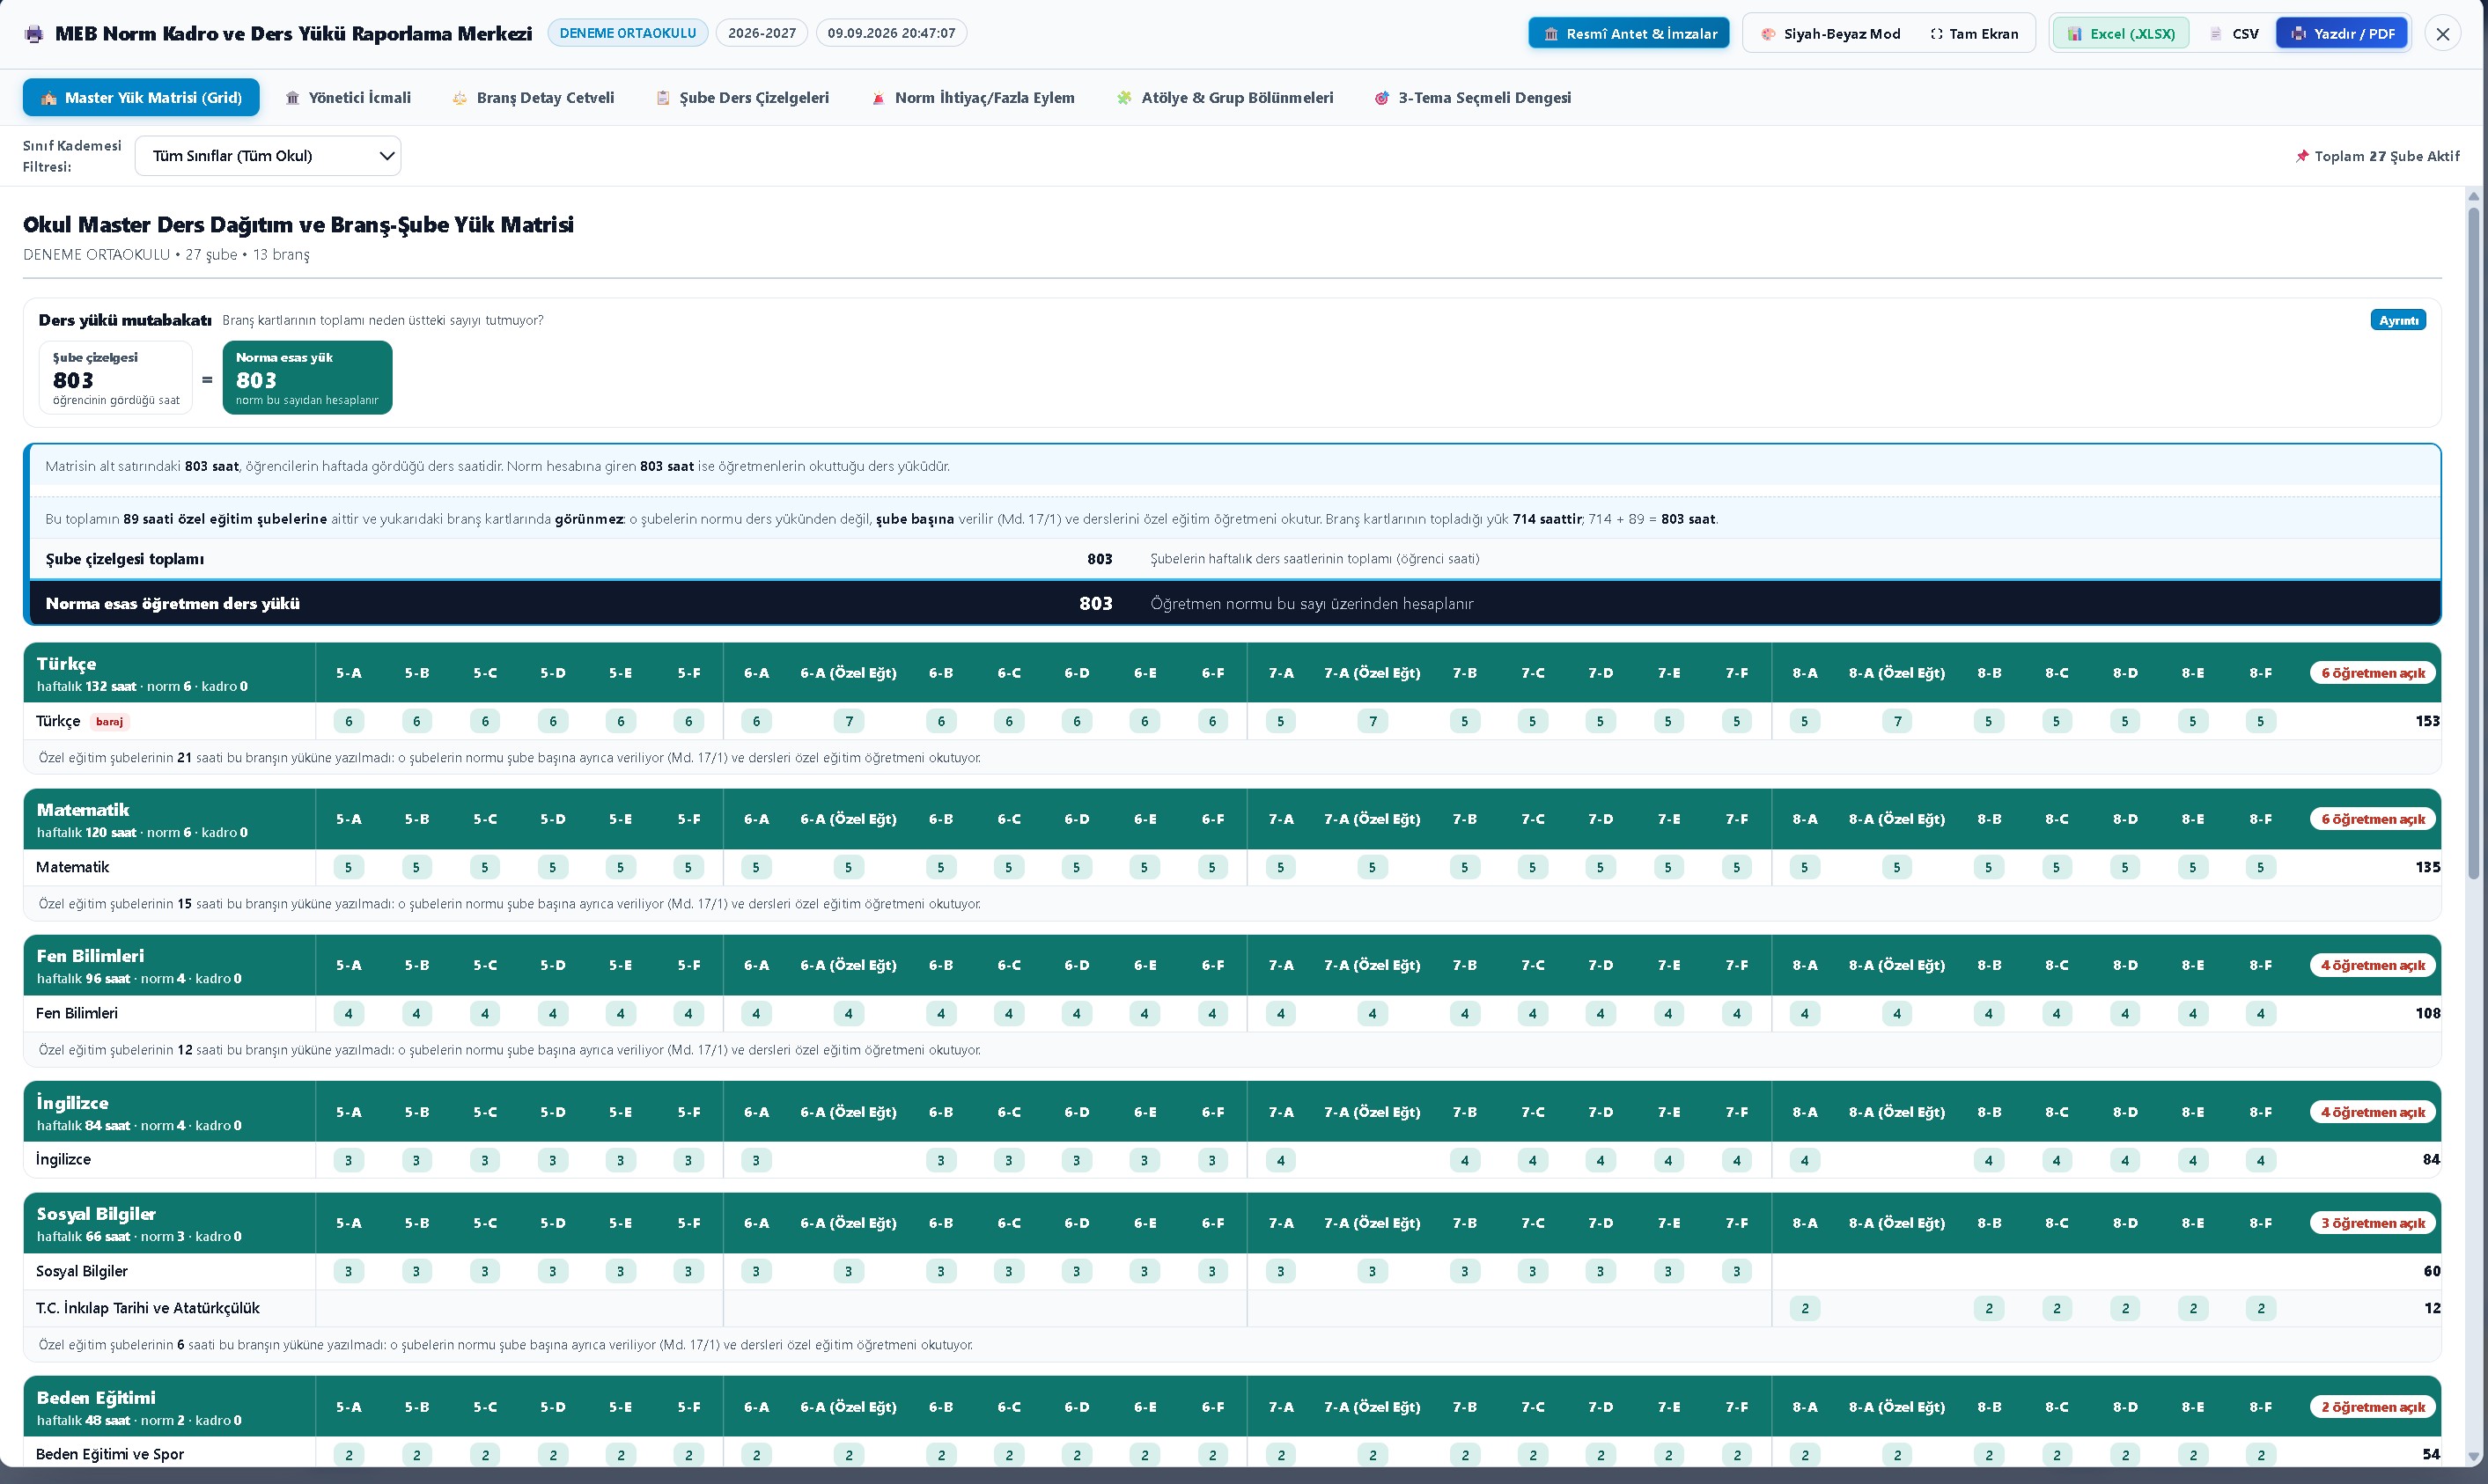Click the Beden Eğitimi '2 öğretmen açık' badge
Screen dimensions: 2488x1484
pyautogui.click(x=2373, y=1407)
